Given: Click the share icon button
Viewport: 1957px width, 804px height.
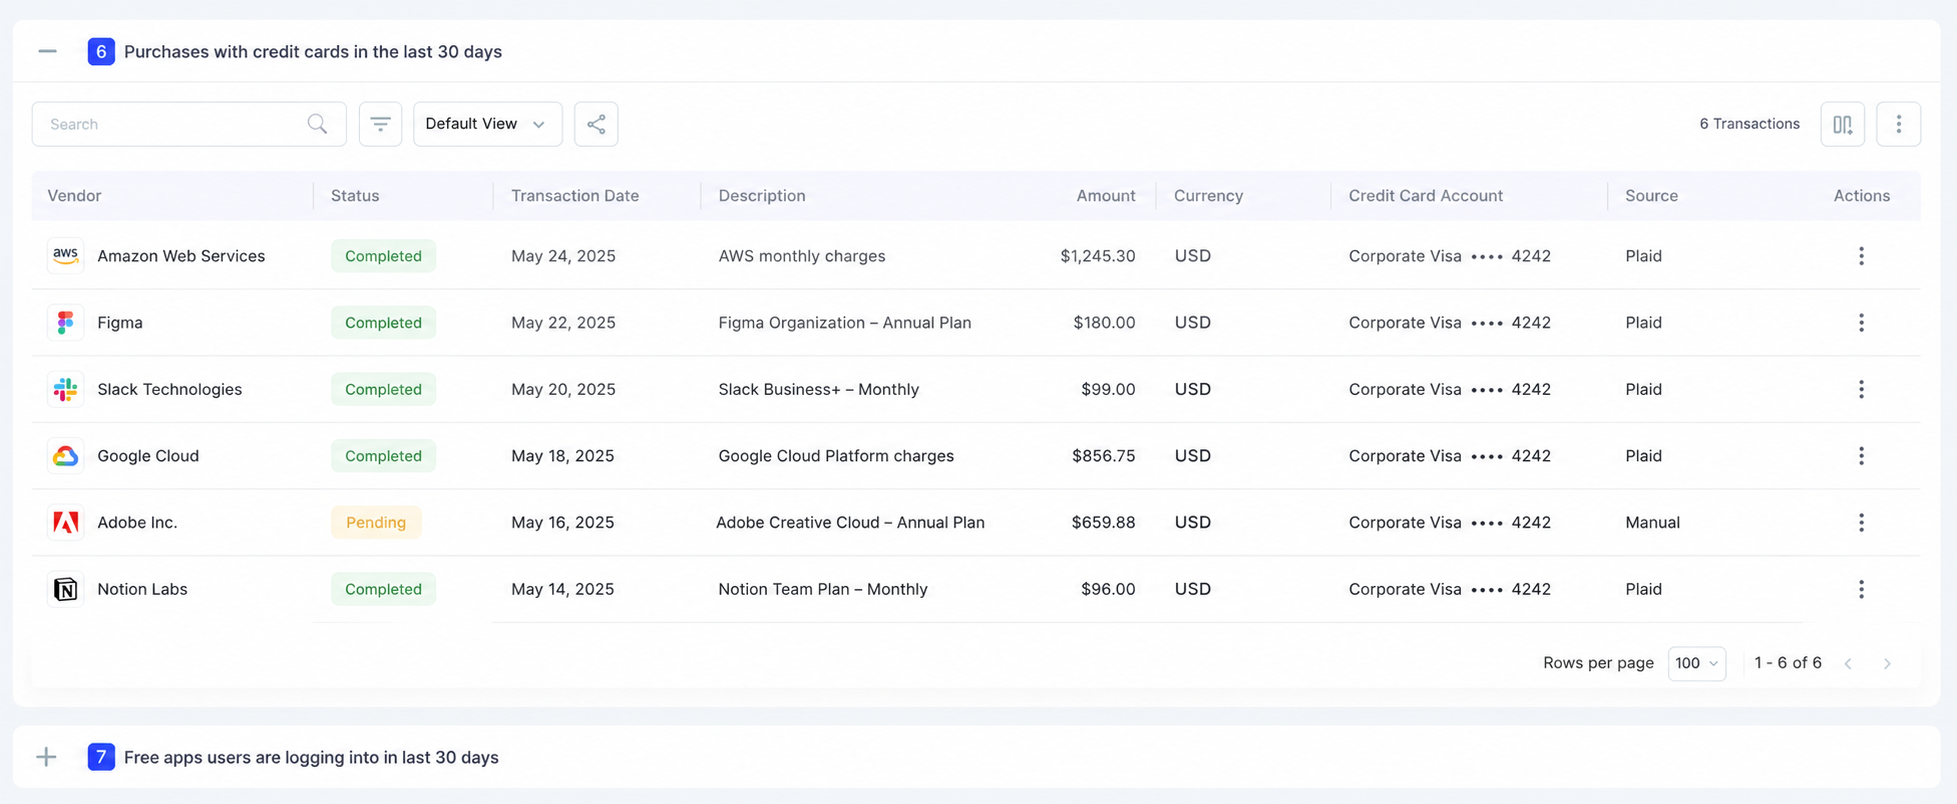Looking at the screenshot, I should [596, 124].
